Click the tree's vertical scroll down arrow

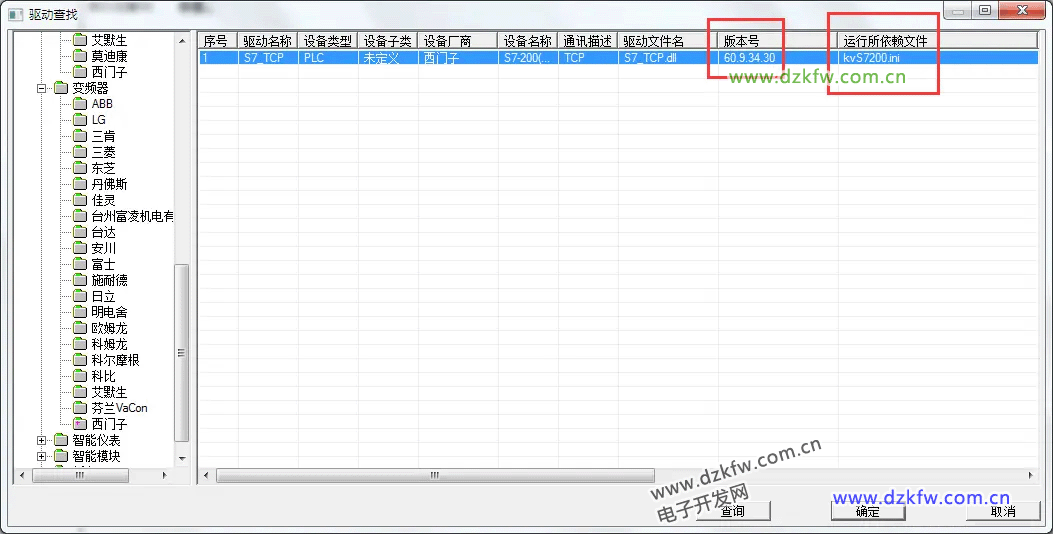[182, 459]
